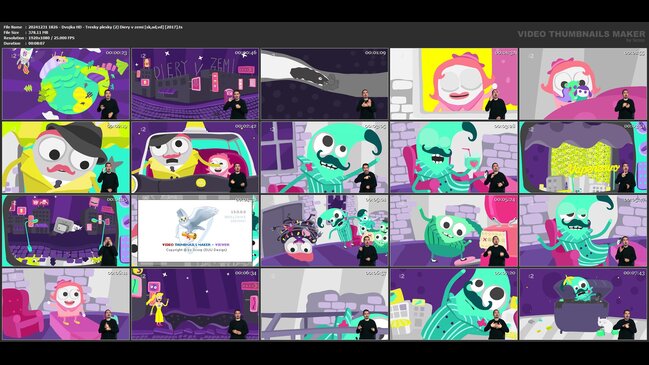
Task: Open the dark city street thumbnail in third row
Action: 66,231
